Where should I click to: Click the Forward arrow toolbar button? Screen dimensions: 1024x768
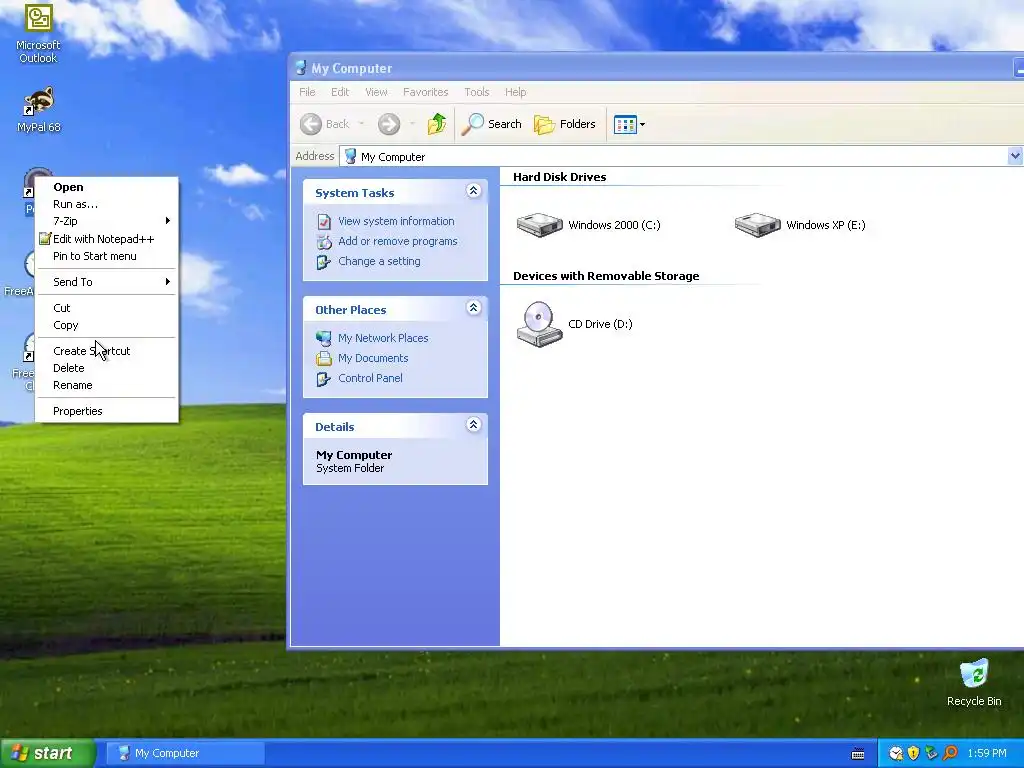pyautogui.click(x=389, y=124)
